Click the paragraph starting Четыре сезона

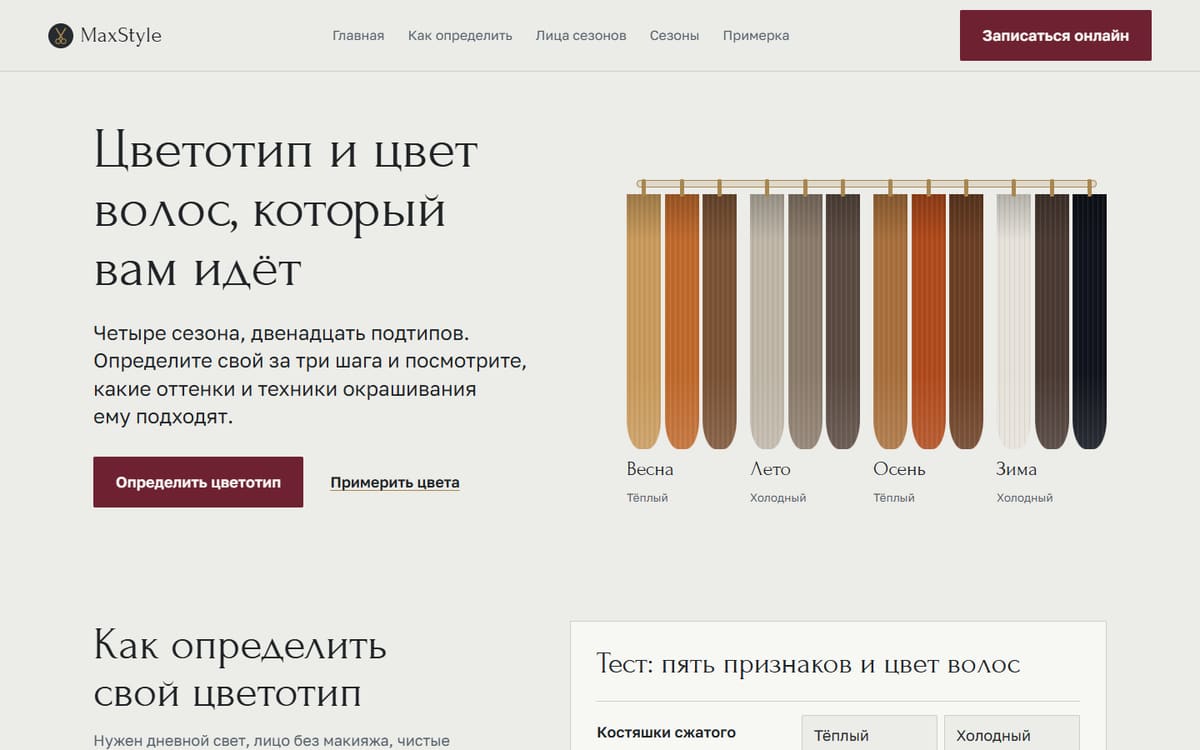(x=310, y=375)
